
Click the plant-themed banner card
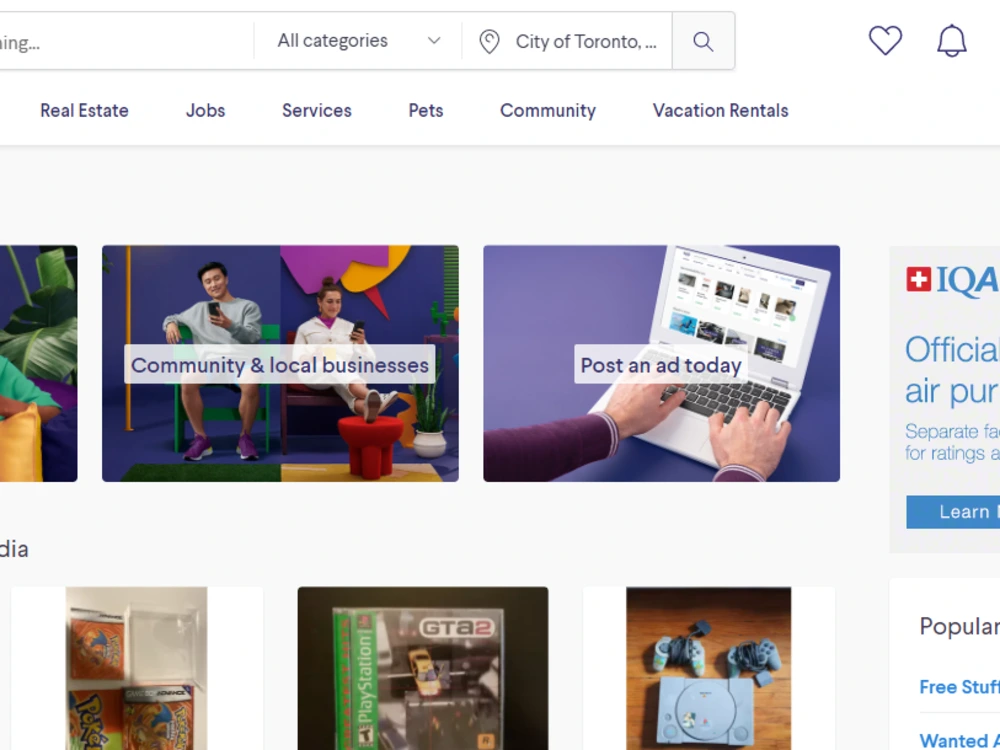38,364
